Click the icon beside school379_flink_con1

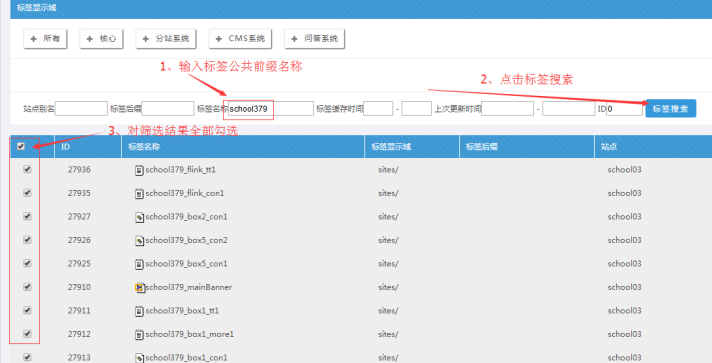coord(139,194)
